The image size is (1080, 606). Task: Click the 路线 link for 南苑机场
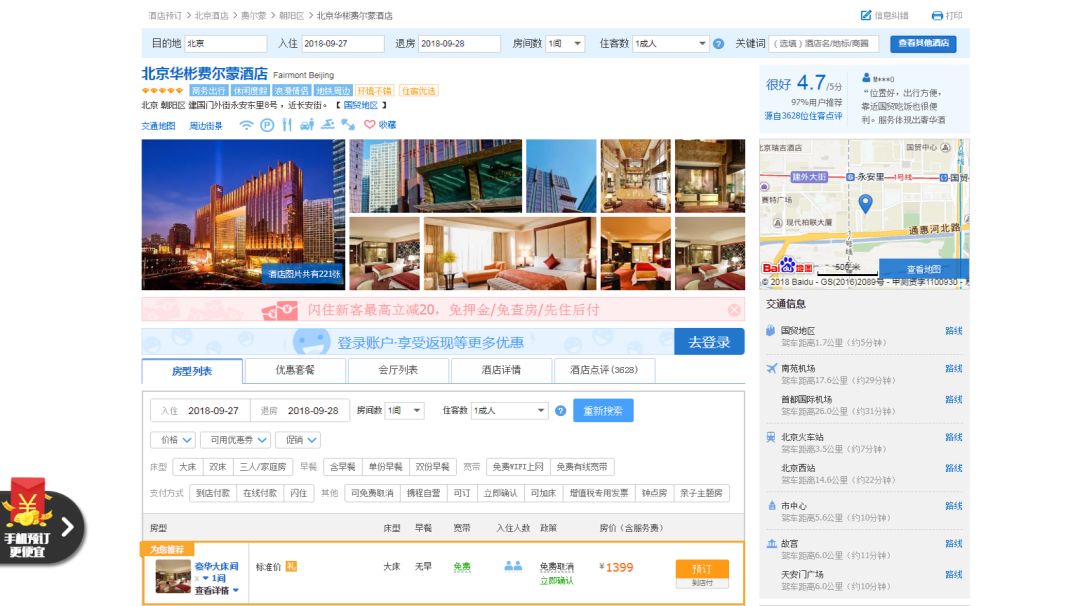[954, 368]
